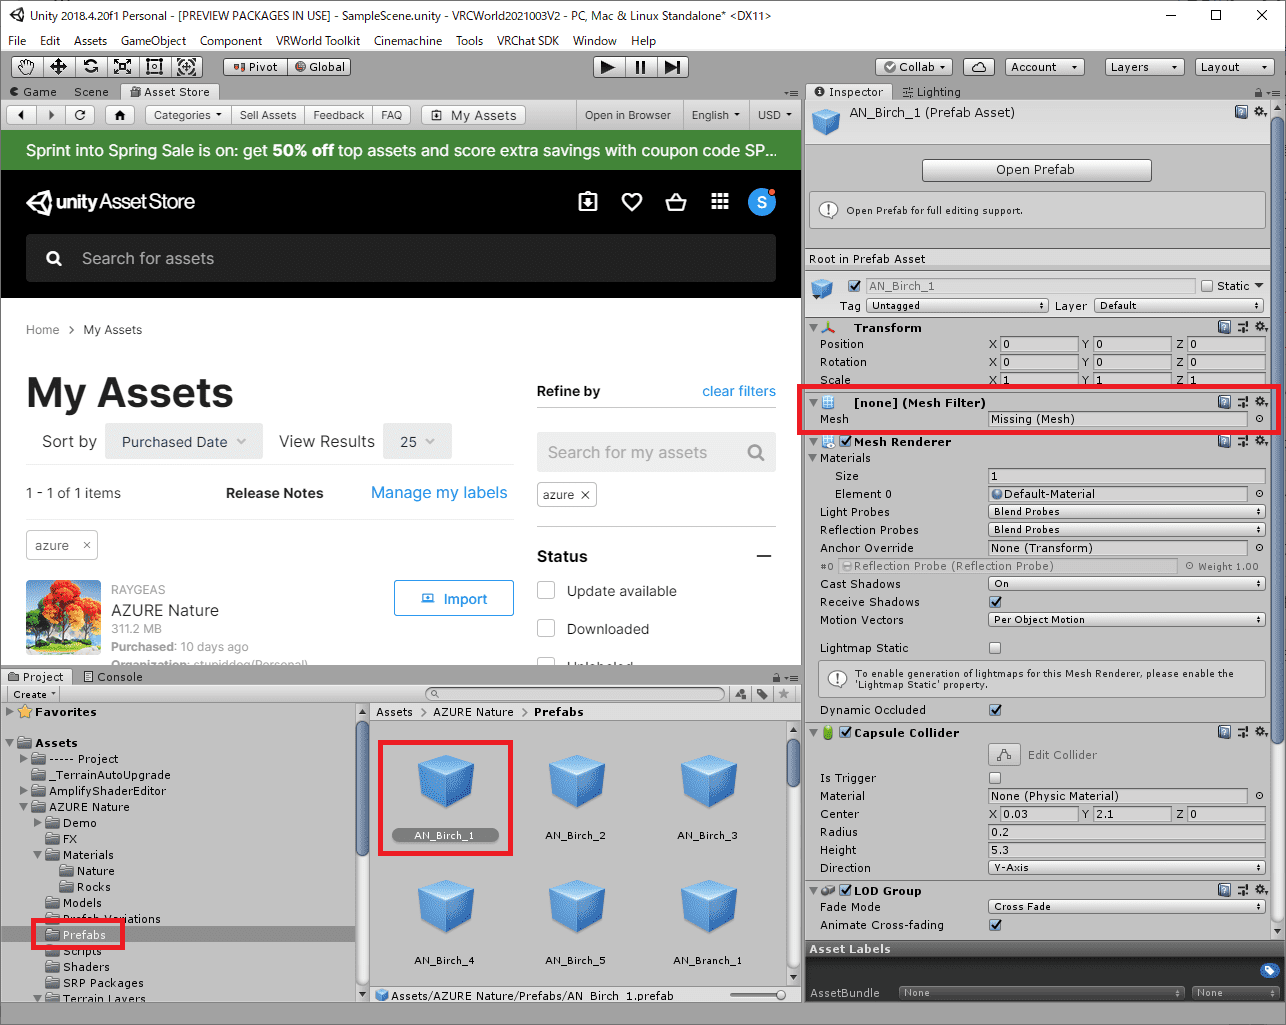The height and width of the screenshot is (1025, 1286).
Task: Open Fade Mode dropdown
Action: point(1127,907)
